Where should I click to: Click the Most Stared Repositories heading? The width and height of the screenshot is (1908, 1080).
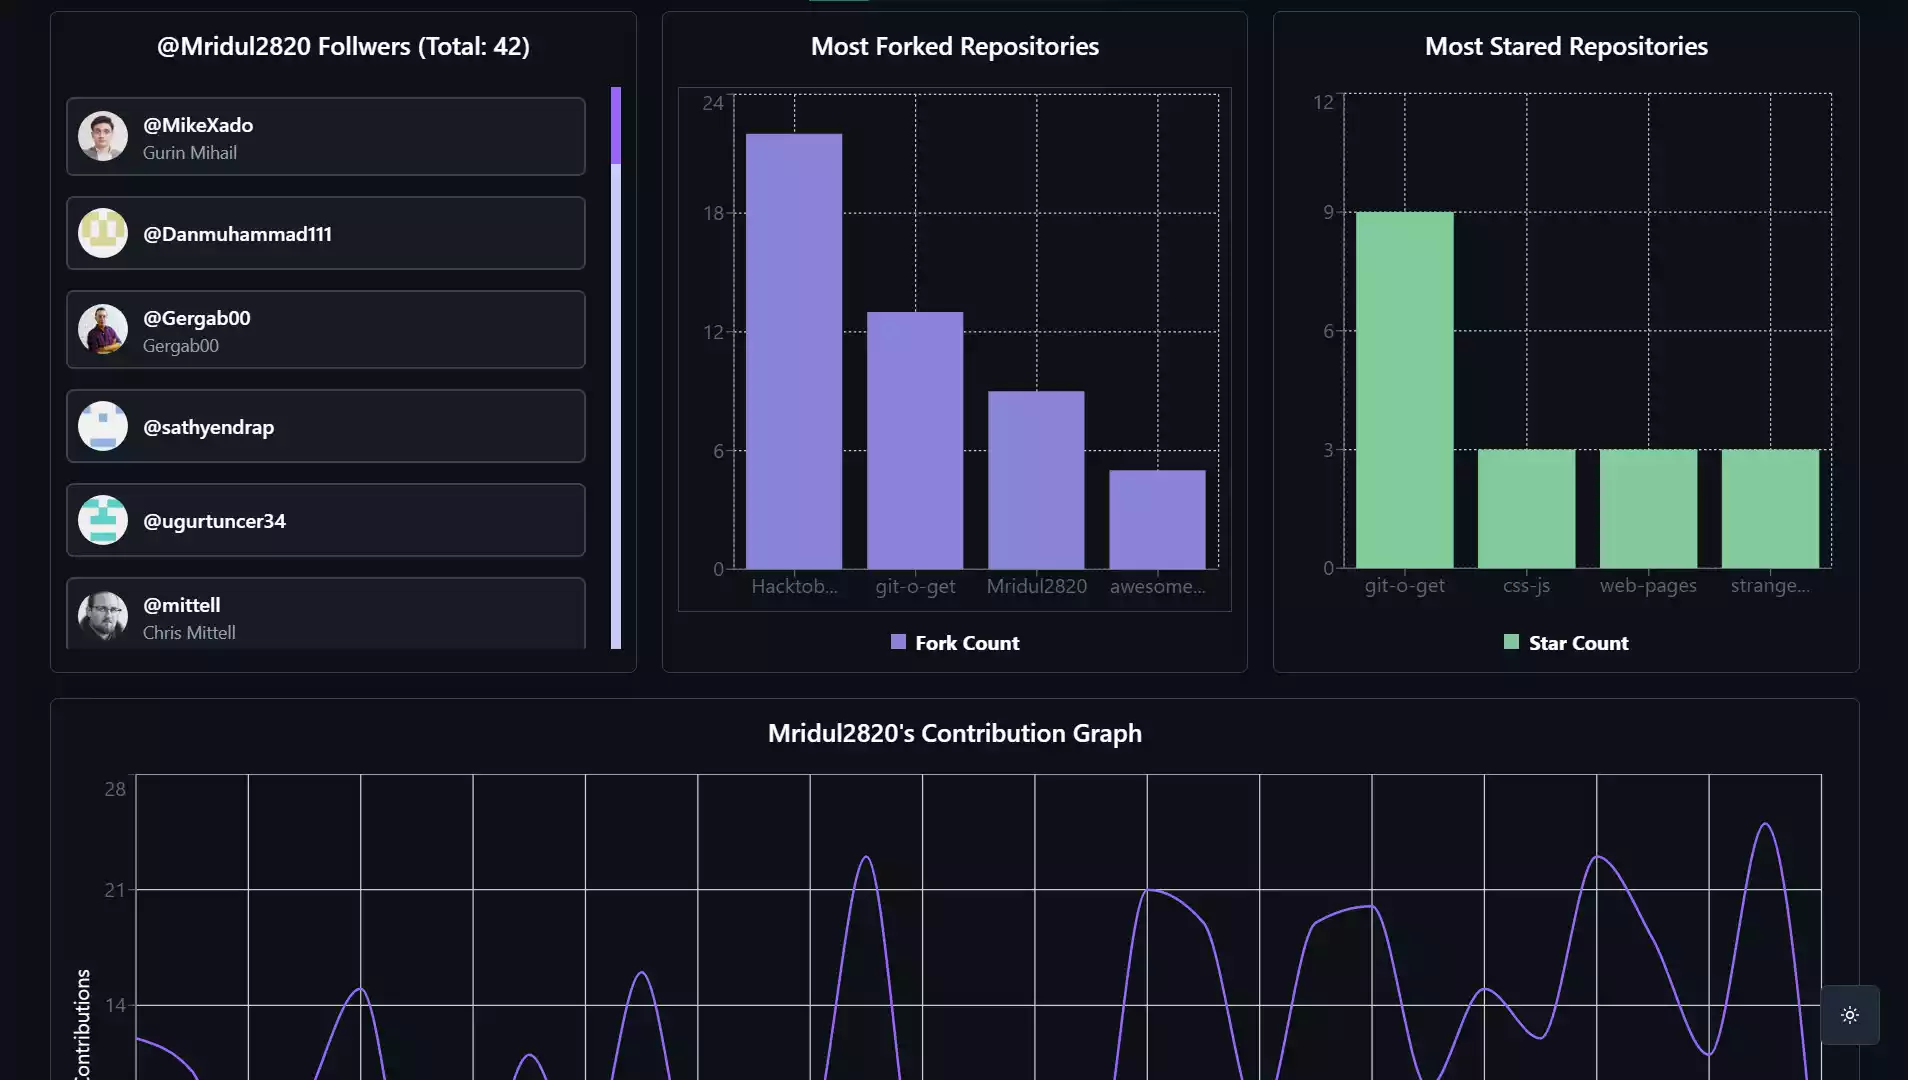pyautogui.click(x=1566, y=46)
